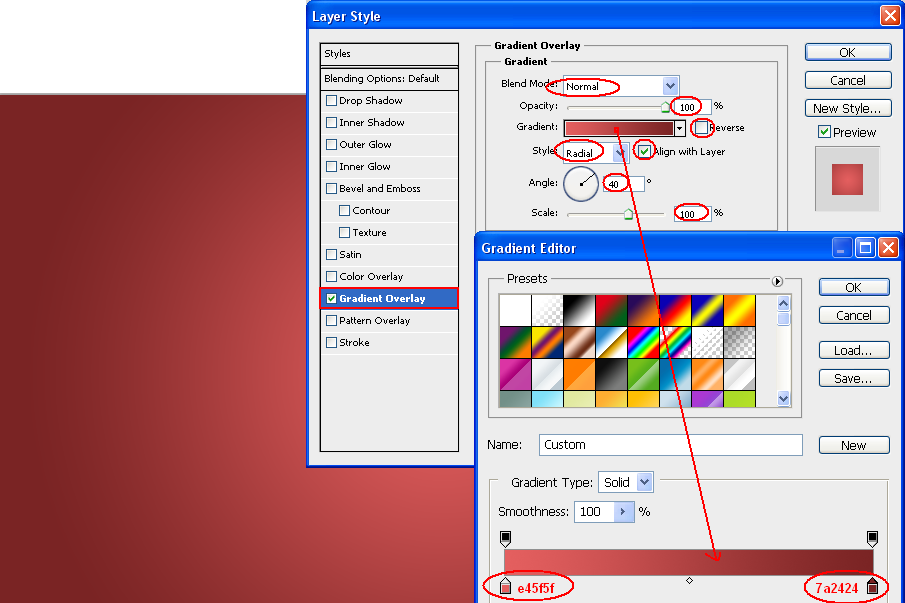Click the presets scrollbar down arrow
This screenshot has height=603, width=905.
(783, 398)
